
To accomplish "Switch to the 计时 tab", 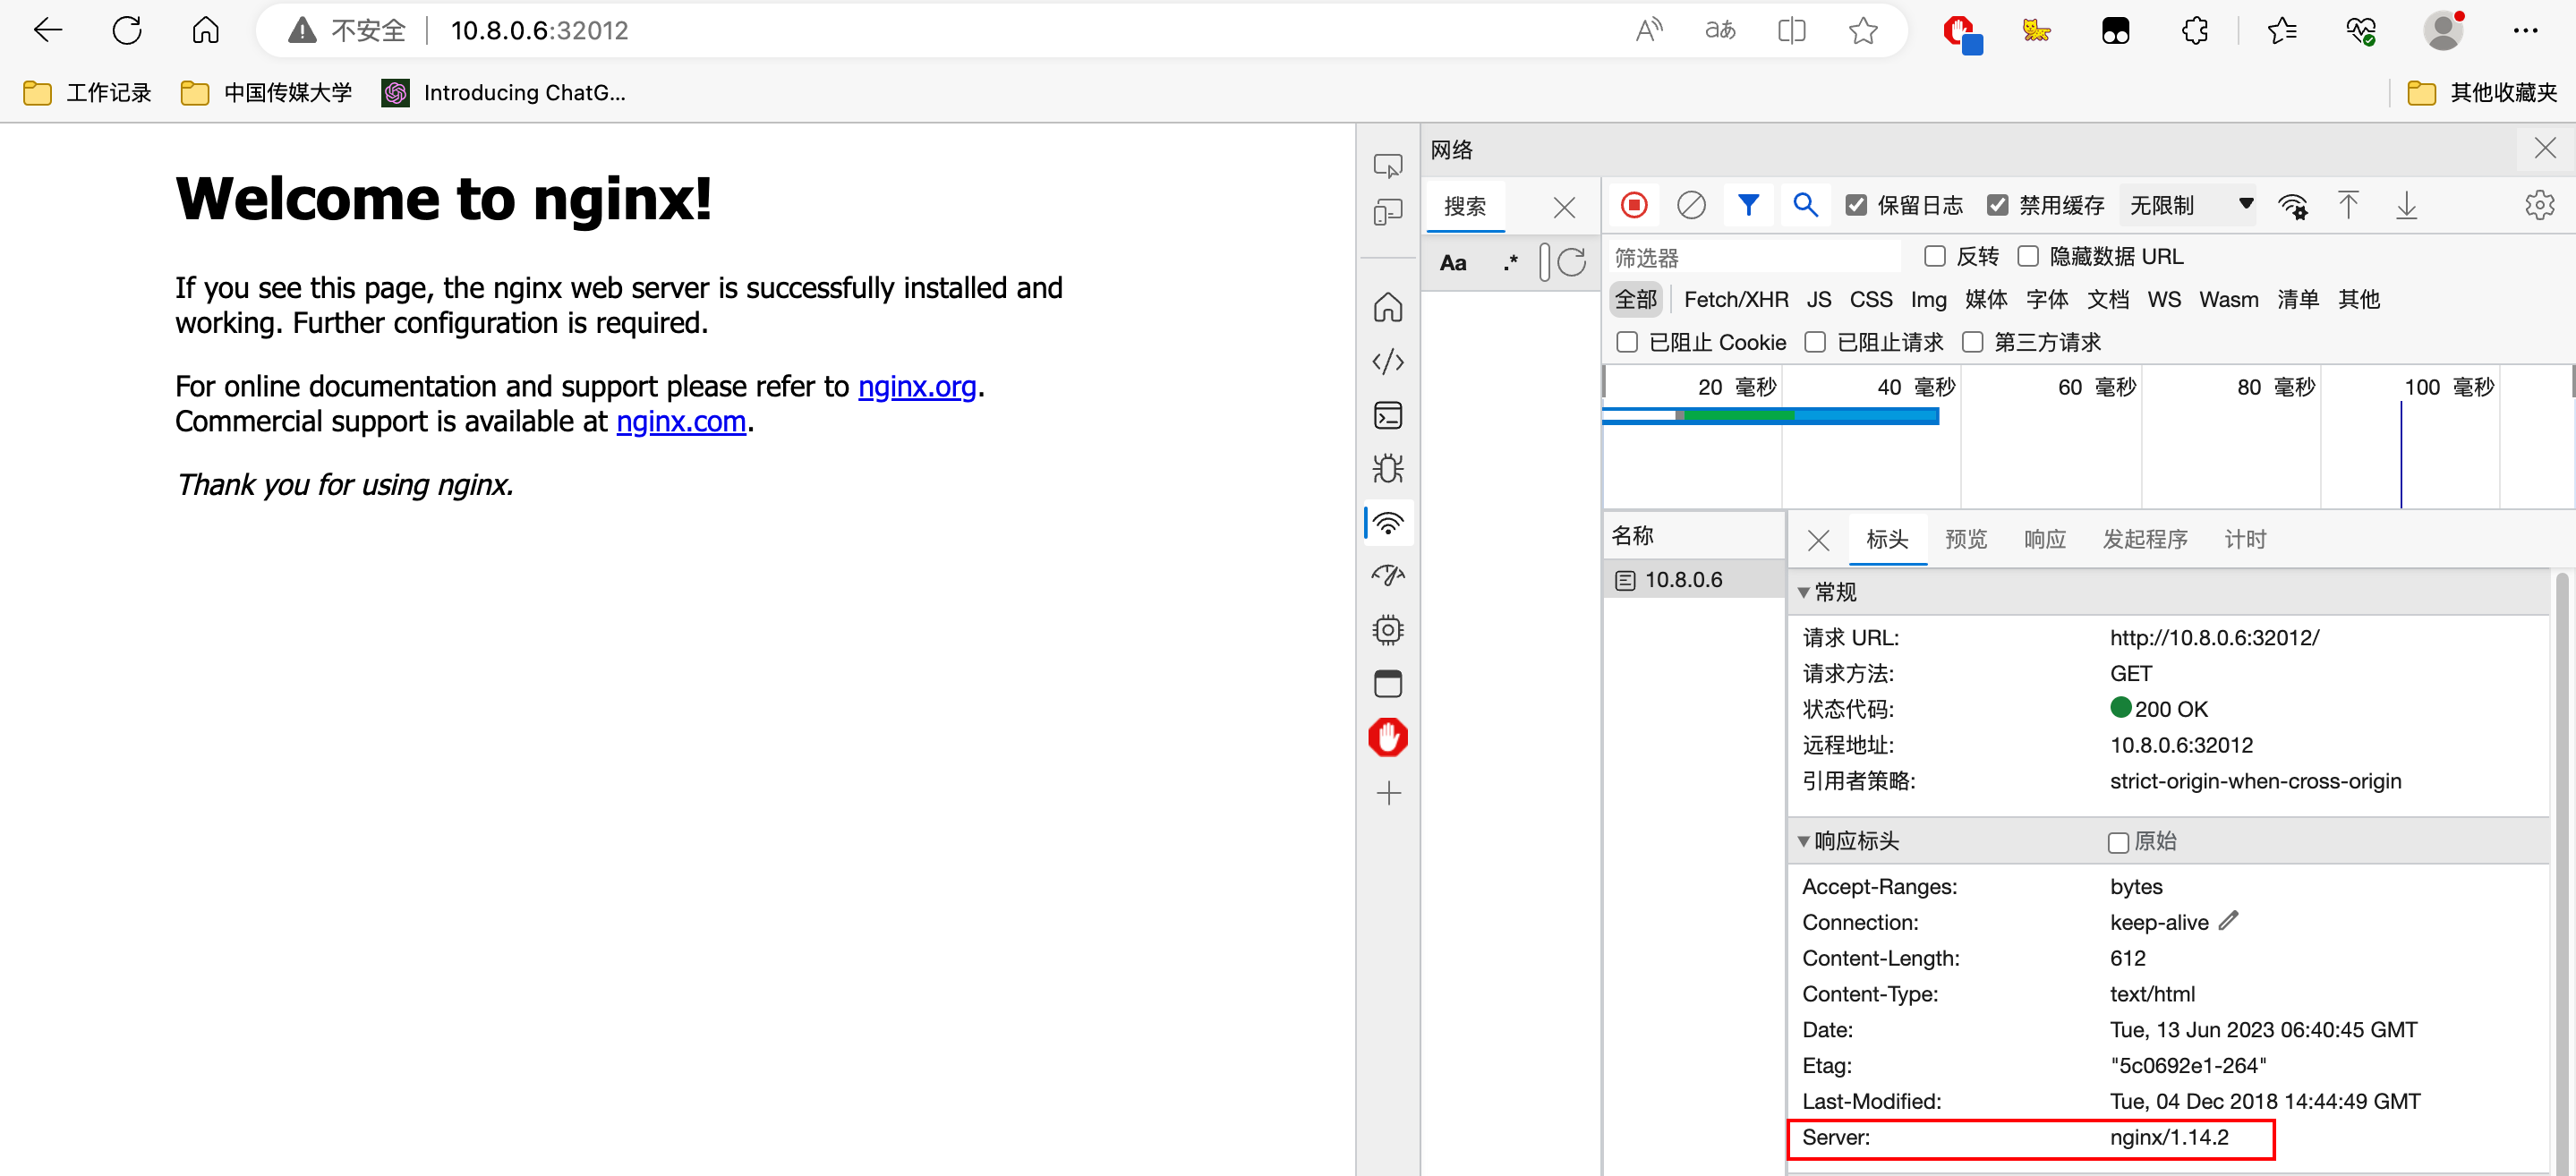I will tap(2245, 539).
